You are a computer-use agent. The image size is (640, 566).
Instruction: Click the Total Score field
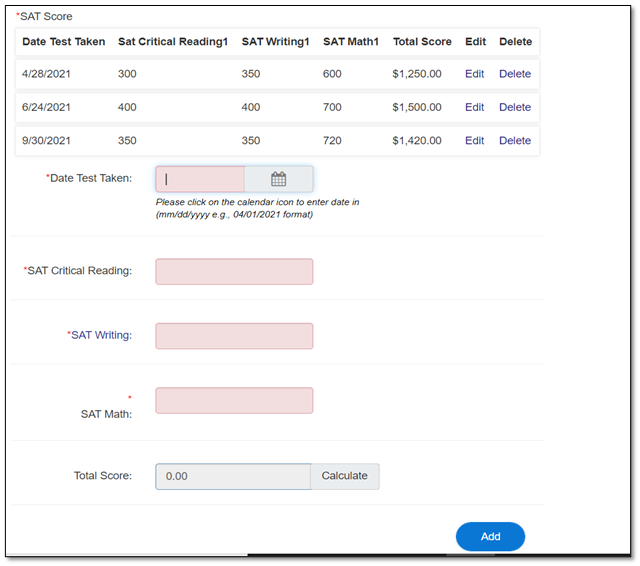[x=233, y=476]
